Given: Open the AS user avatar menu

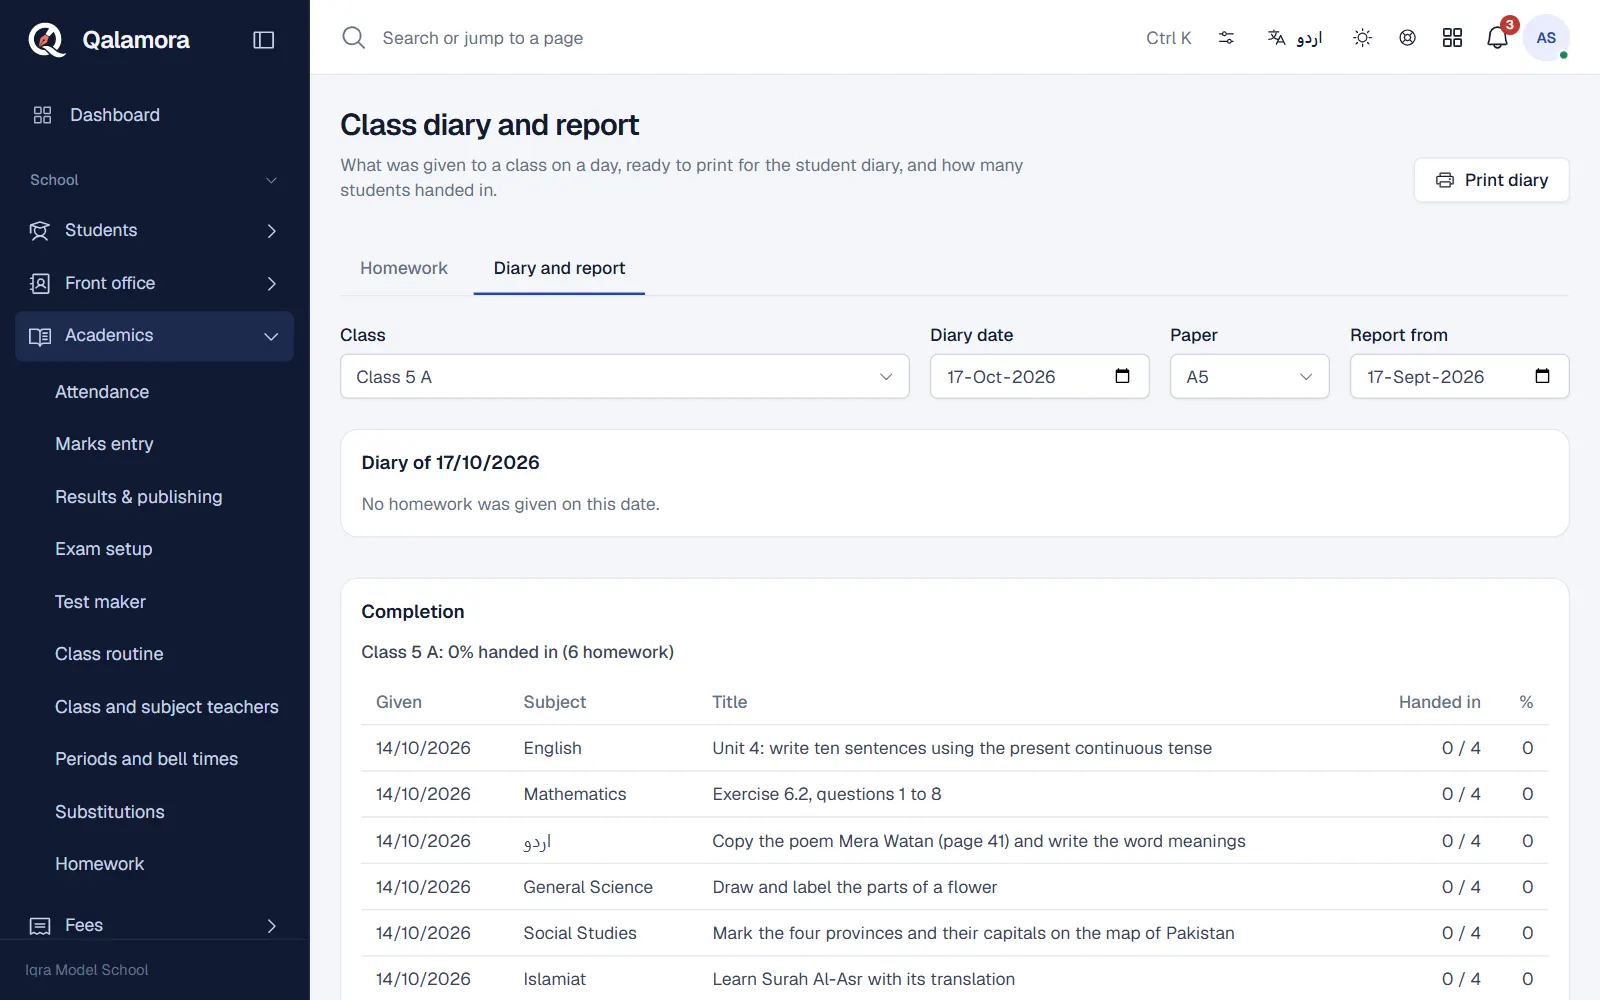Looking at the screenshot, I should coord(1546,38).
